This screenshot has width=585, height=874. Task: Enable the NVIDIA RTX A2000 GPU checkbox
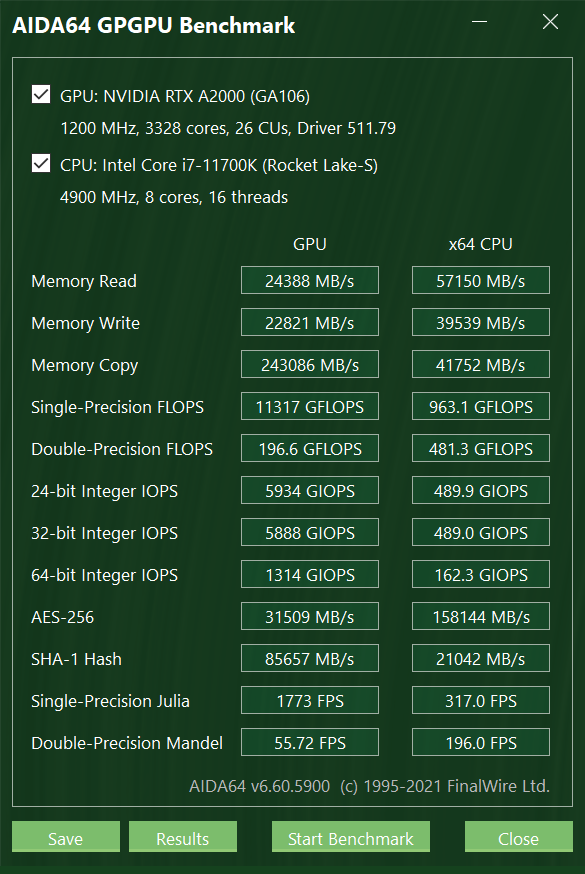click(x=41, y=94)
